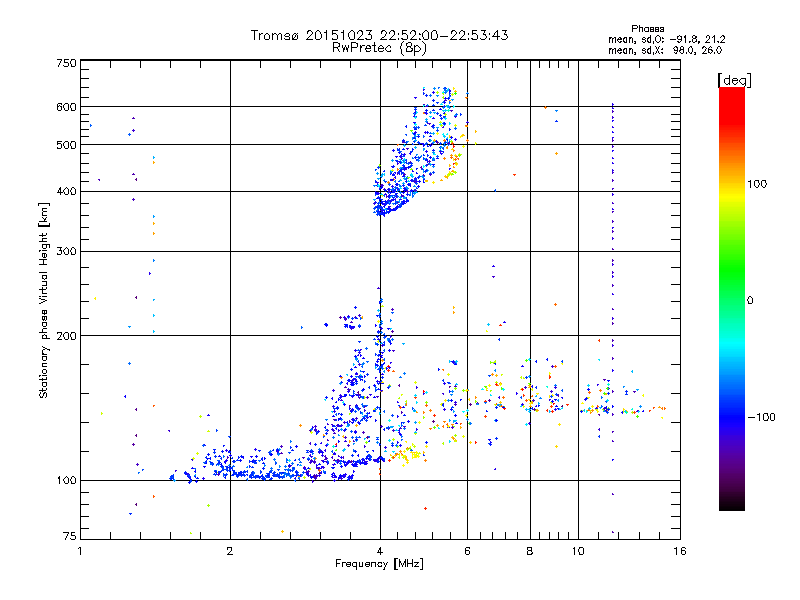
Task: Click the phase colorbar gradient
Action: pyautogui.click(x=732, y=299)
